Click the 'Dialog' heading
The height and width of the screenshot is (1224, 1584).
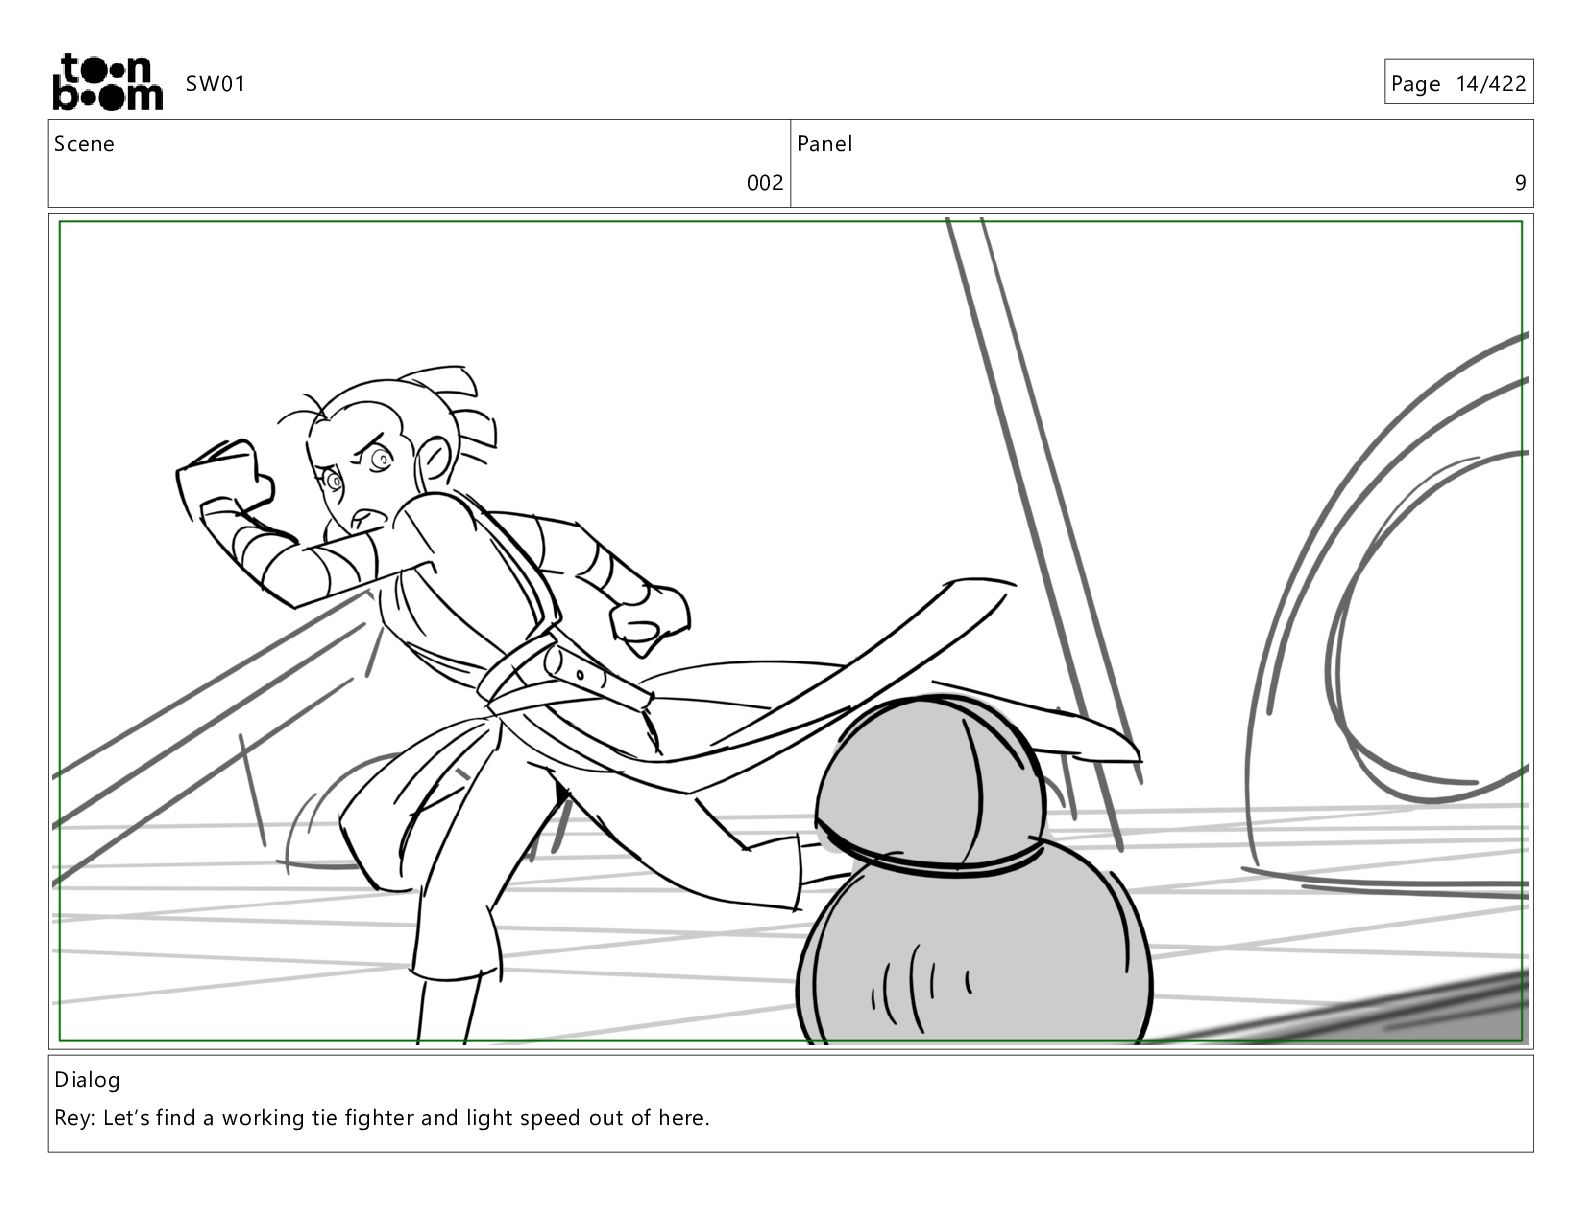point(87,1080)
